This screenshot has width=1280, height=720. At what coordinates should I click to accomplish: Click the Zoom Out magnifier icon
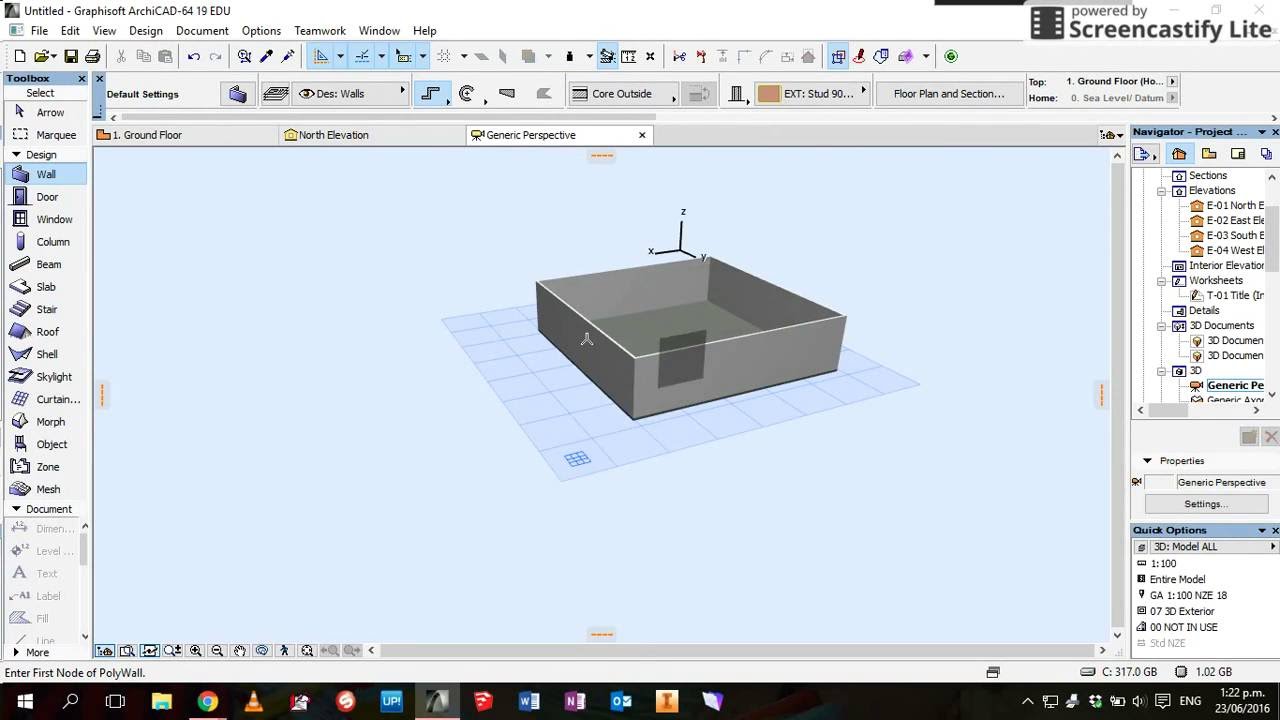[217, 650]
